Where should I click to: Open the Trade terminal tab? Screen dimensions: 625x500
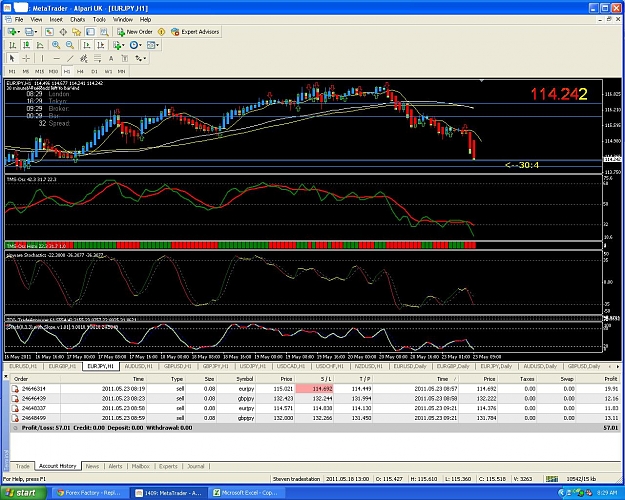[x=22, y=466]
